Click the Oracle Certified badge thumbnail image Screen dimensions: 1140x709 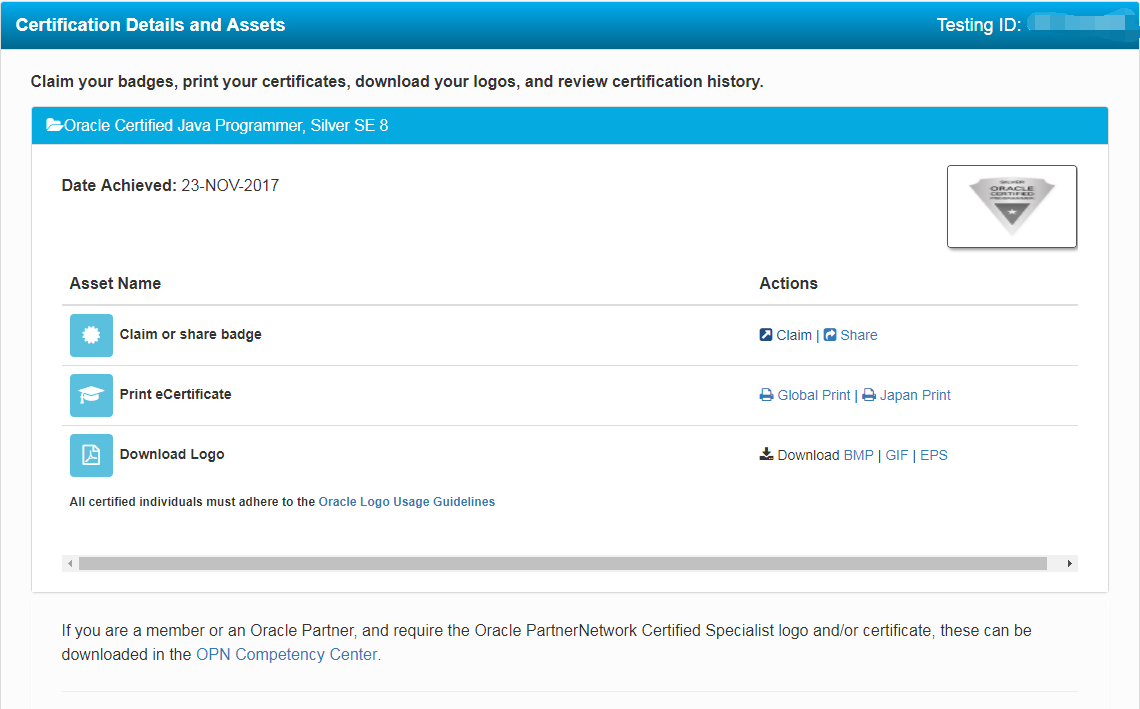(x=1012, y=206)
